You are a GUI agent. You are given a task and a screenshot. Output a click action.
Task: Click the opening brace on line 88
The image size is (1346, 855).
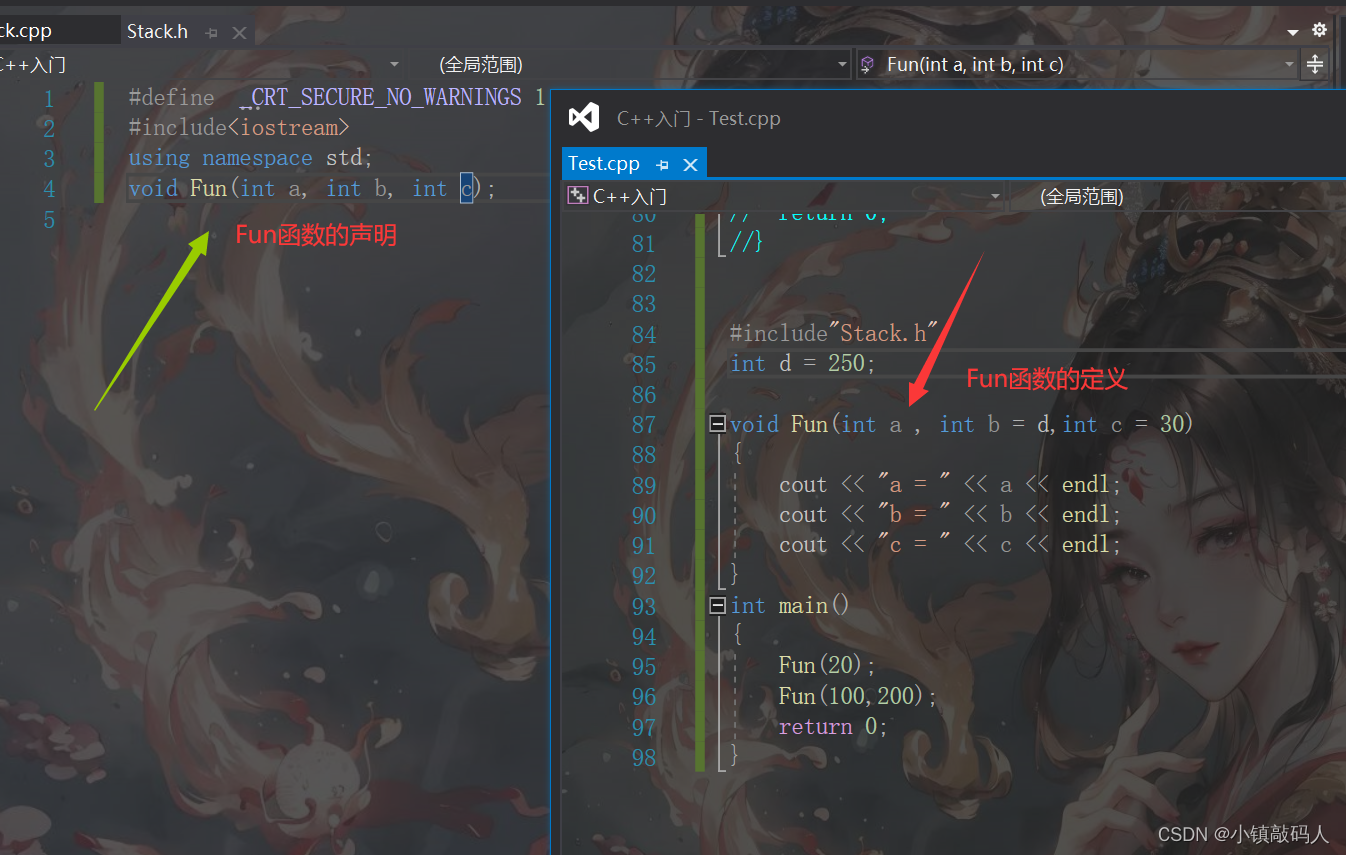tap(737, 454)
